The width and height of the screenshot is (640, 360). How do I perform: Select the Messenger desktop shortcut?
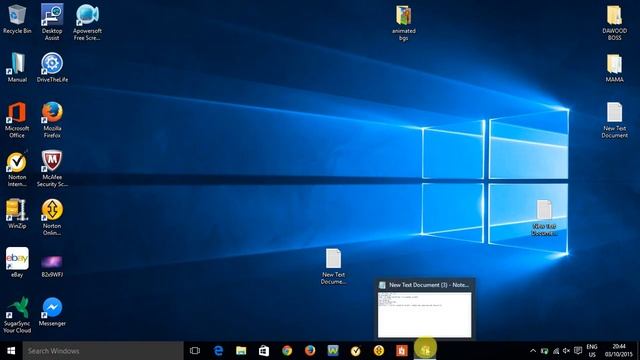[52, 312]
